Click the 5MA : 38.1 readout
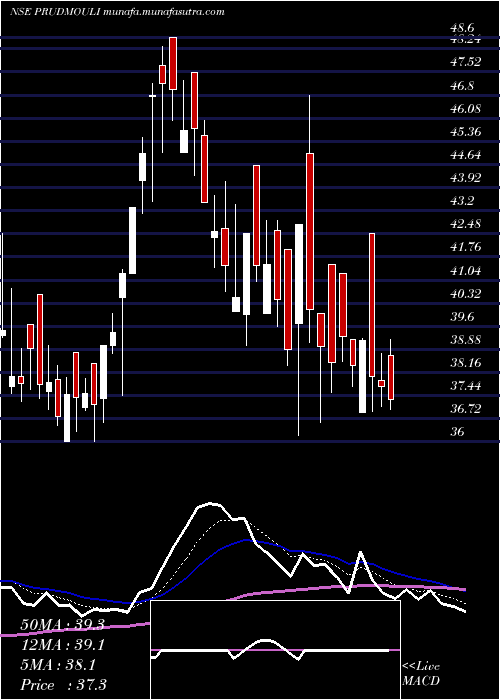 [x=58, y=665]
